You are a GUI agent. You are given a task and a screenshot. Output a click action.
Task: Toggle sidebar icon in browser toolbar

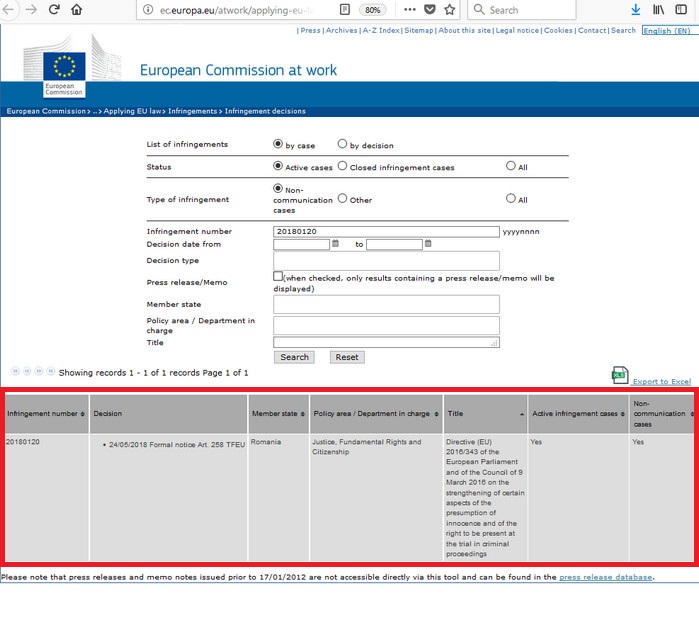(681, 9)
